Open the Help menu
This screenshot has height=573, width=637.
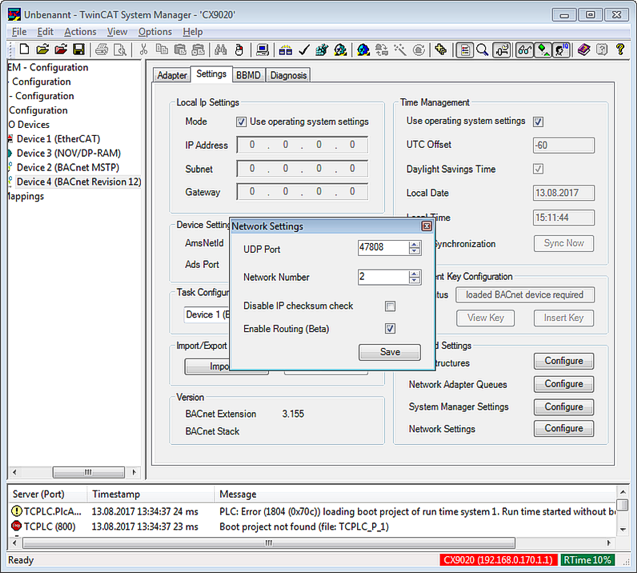[x=193, y=32]
